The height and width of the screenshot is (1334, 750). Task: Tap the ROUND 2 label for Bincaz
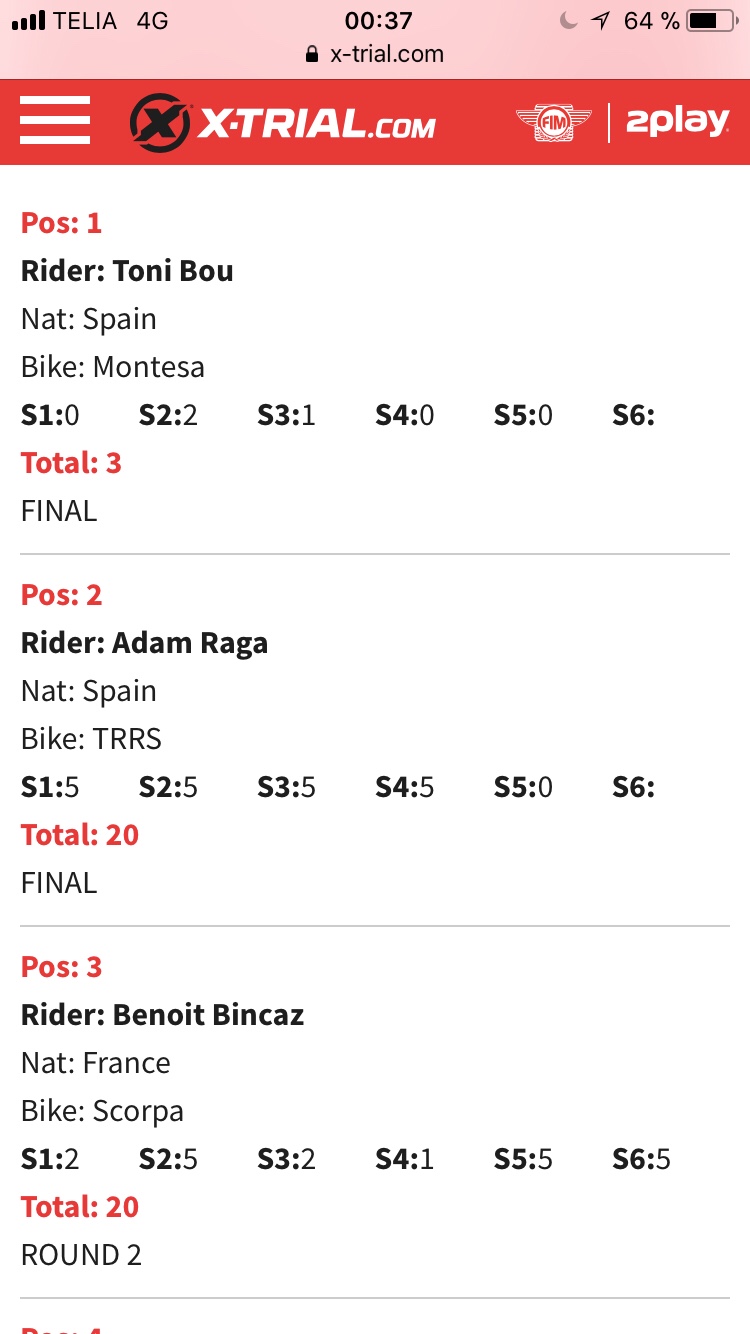pos(81,1255)
